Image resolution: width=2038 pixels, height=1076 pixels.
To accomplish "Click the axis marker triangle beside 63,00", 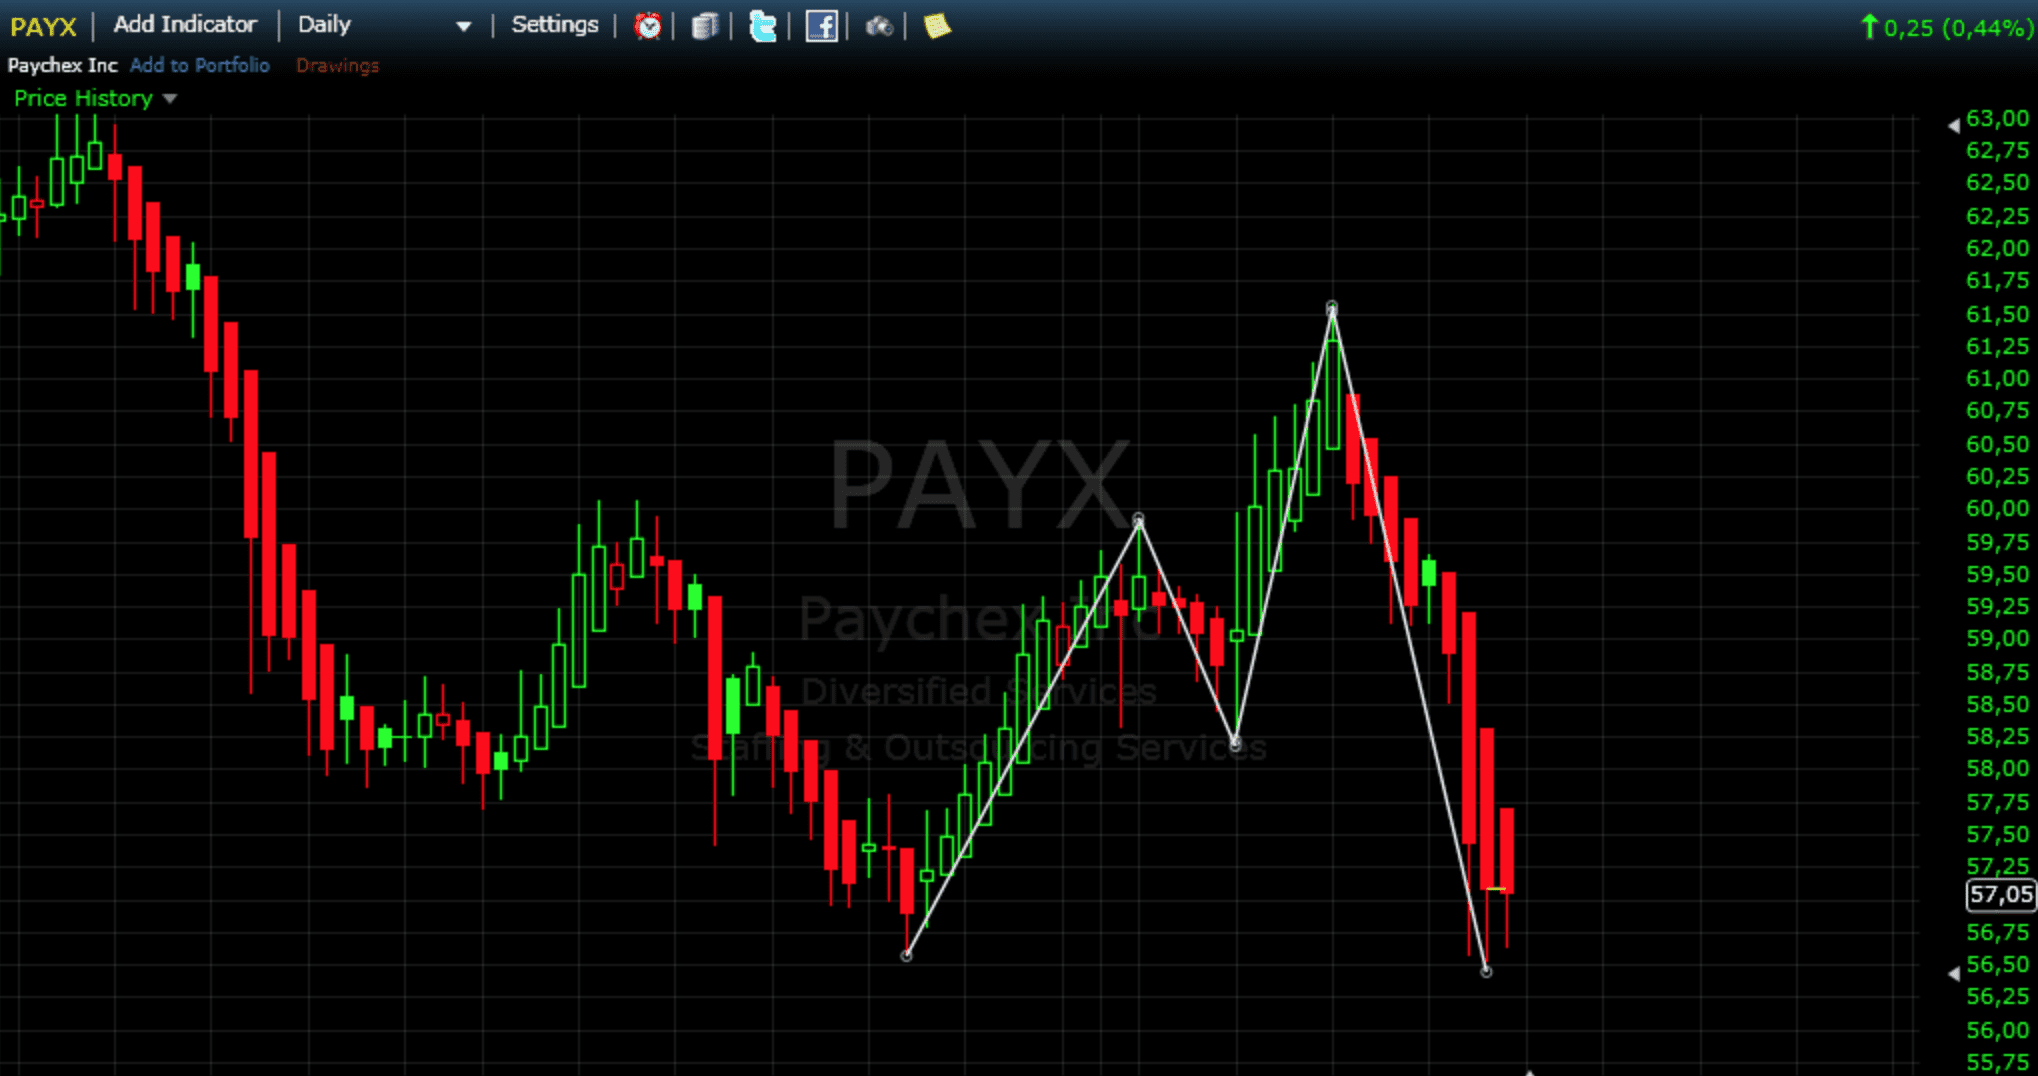I will point(1953,126).
